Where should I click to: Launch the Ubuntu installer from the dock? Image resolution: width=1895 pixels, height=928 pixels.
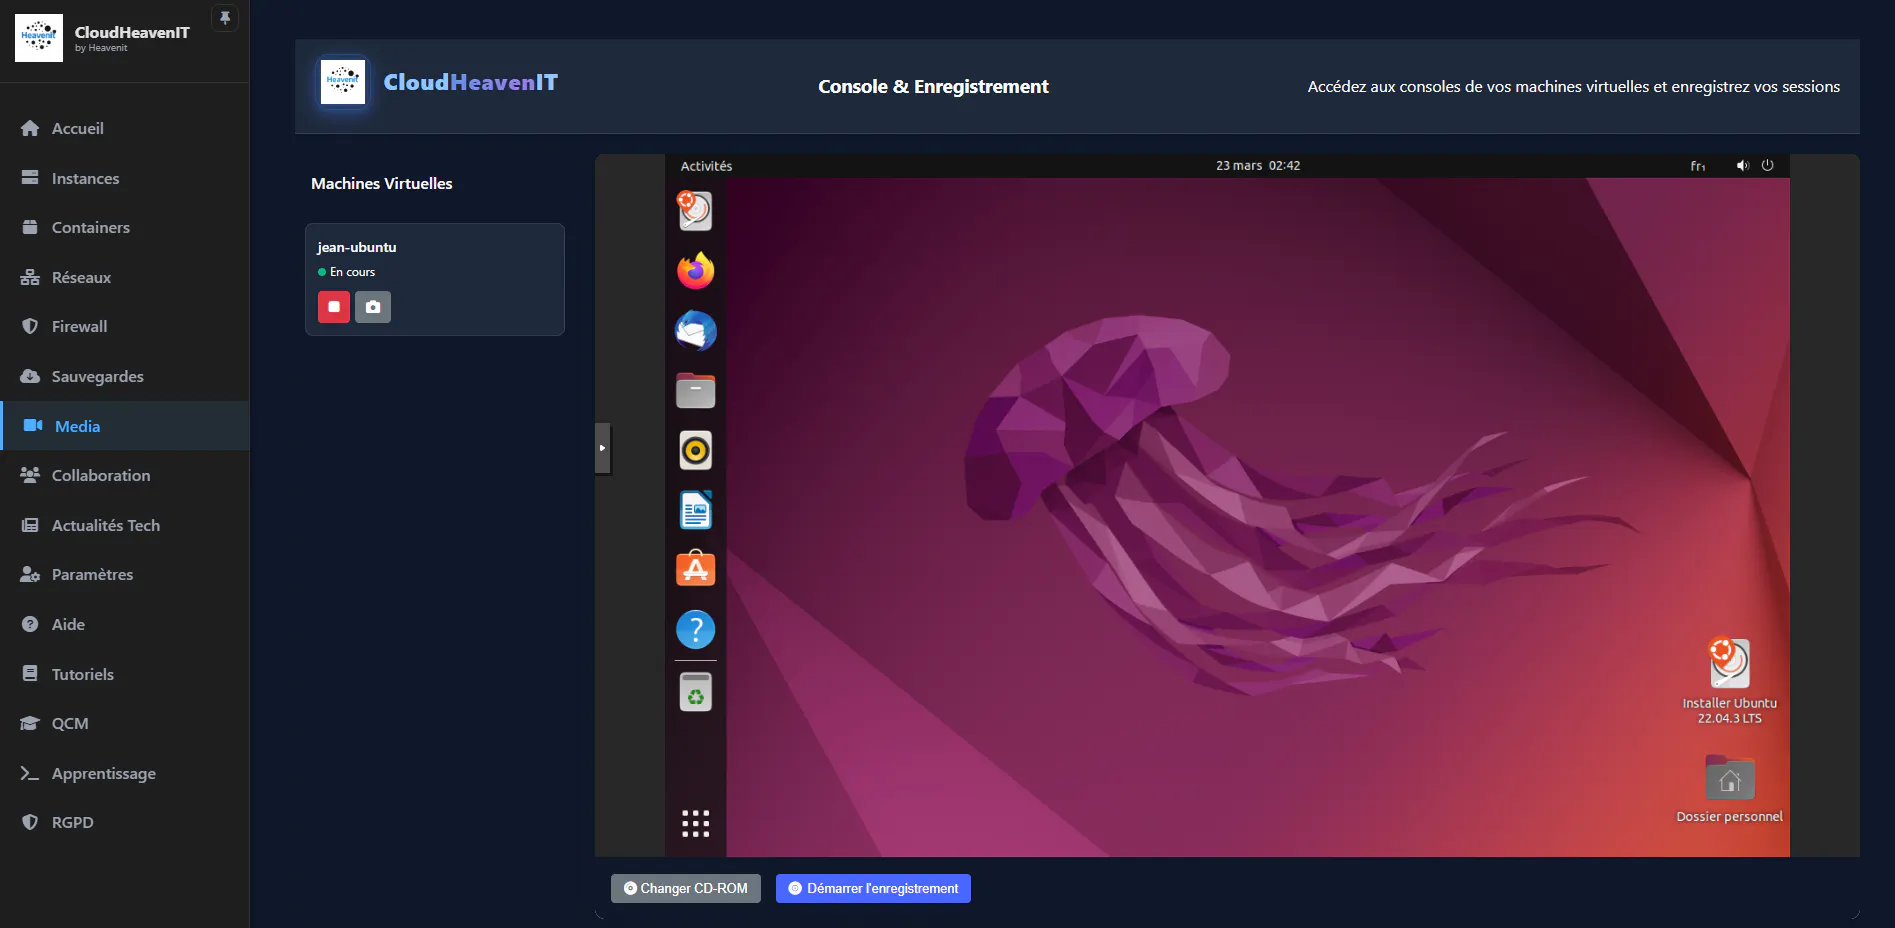click(695, 211)
